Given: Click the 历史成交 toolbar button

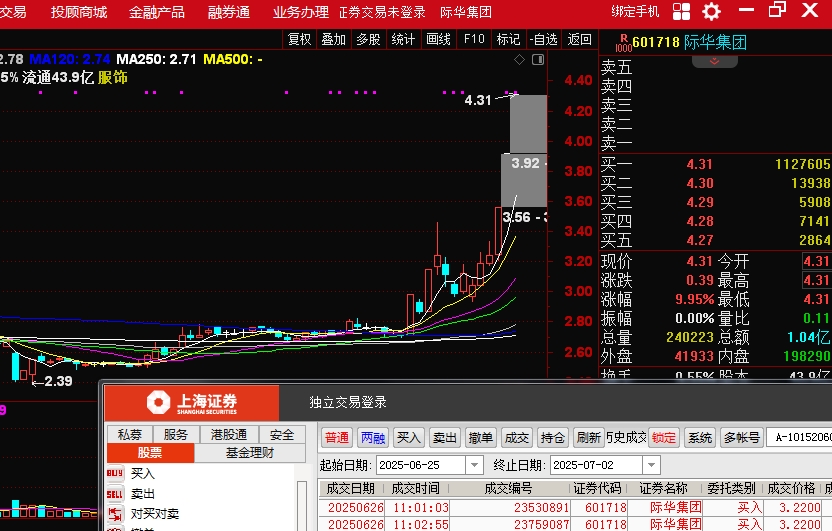Looking at the screenshot, I should [627, 438].
